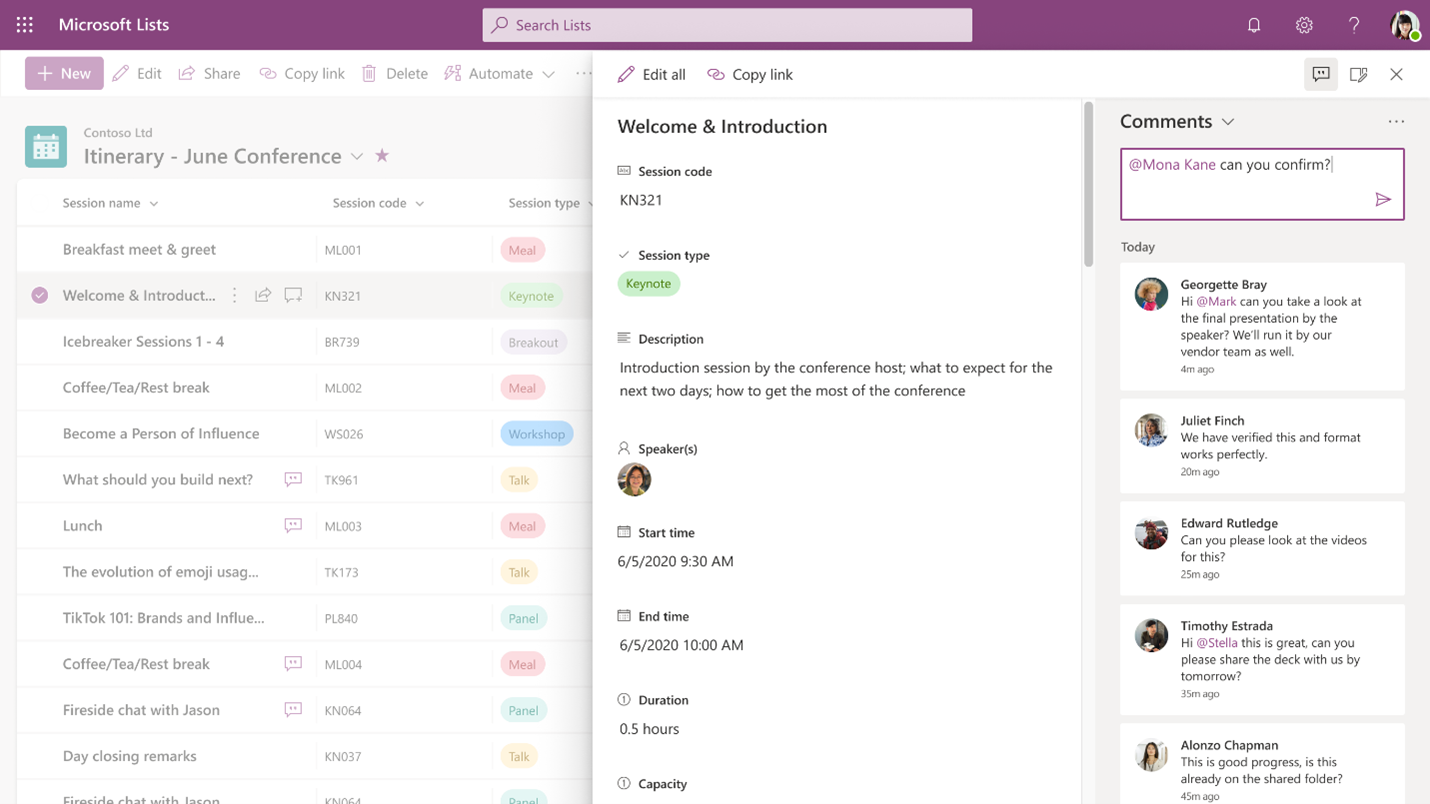Click Delete in the list toolbar

point(395,73)
